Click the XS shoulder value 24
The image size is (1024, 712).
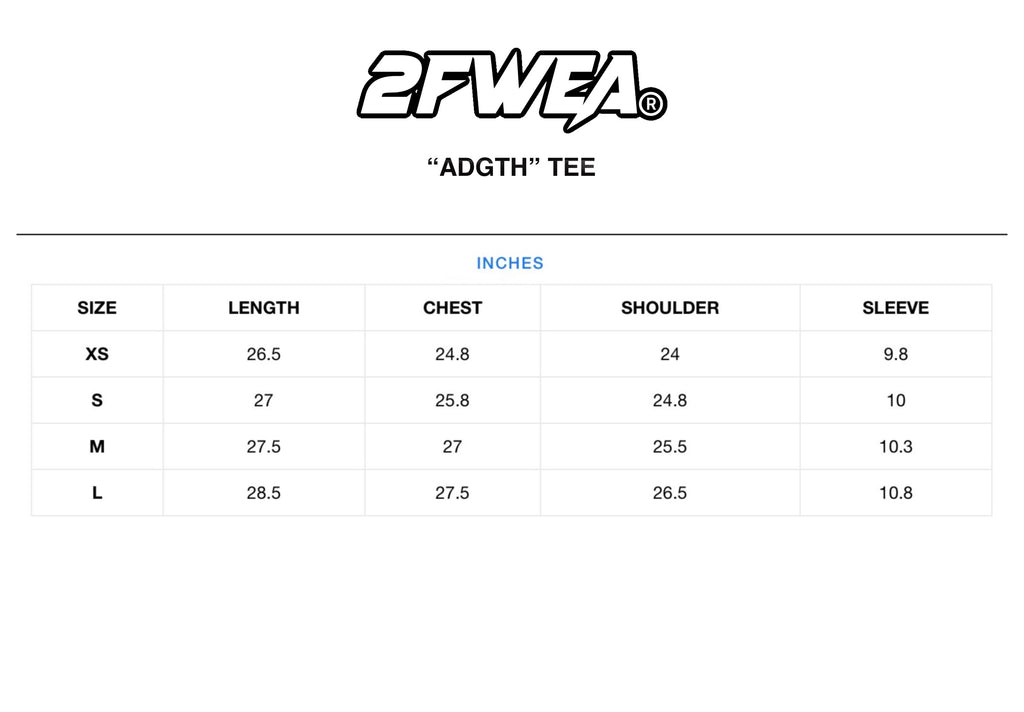point(670,354)
